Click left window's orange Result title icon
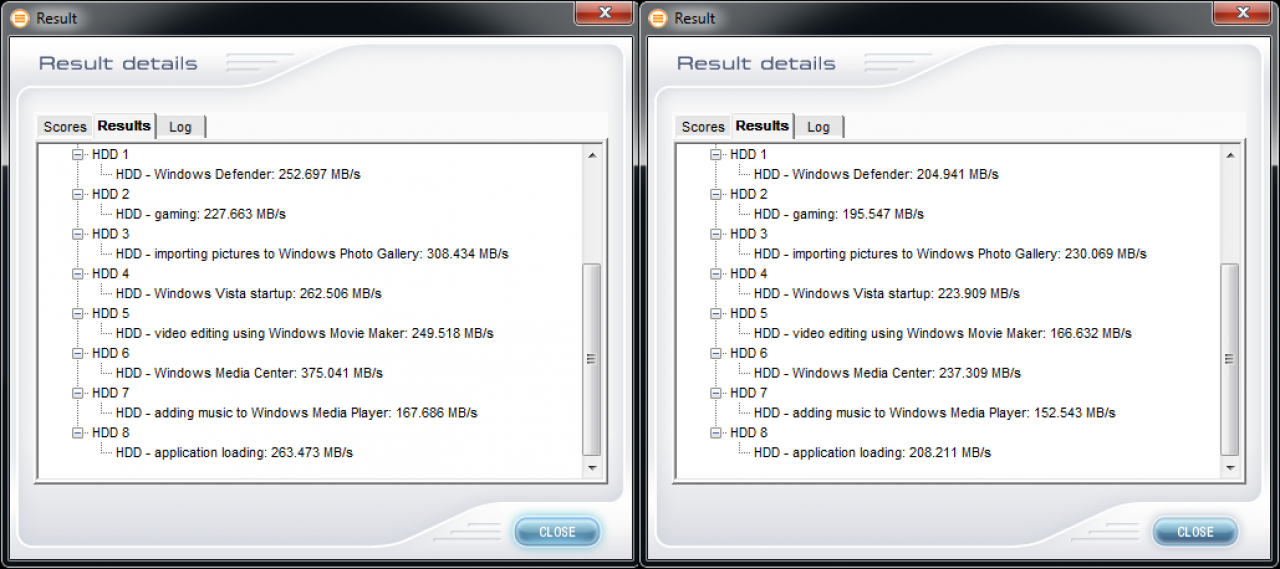Screen dimensions: 1280x569 (x=19, y=18)
